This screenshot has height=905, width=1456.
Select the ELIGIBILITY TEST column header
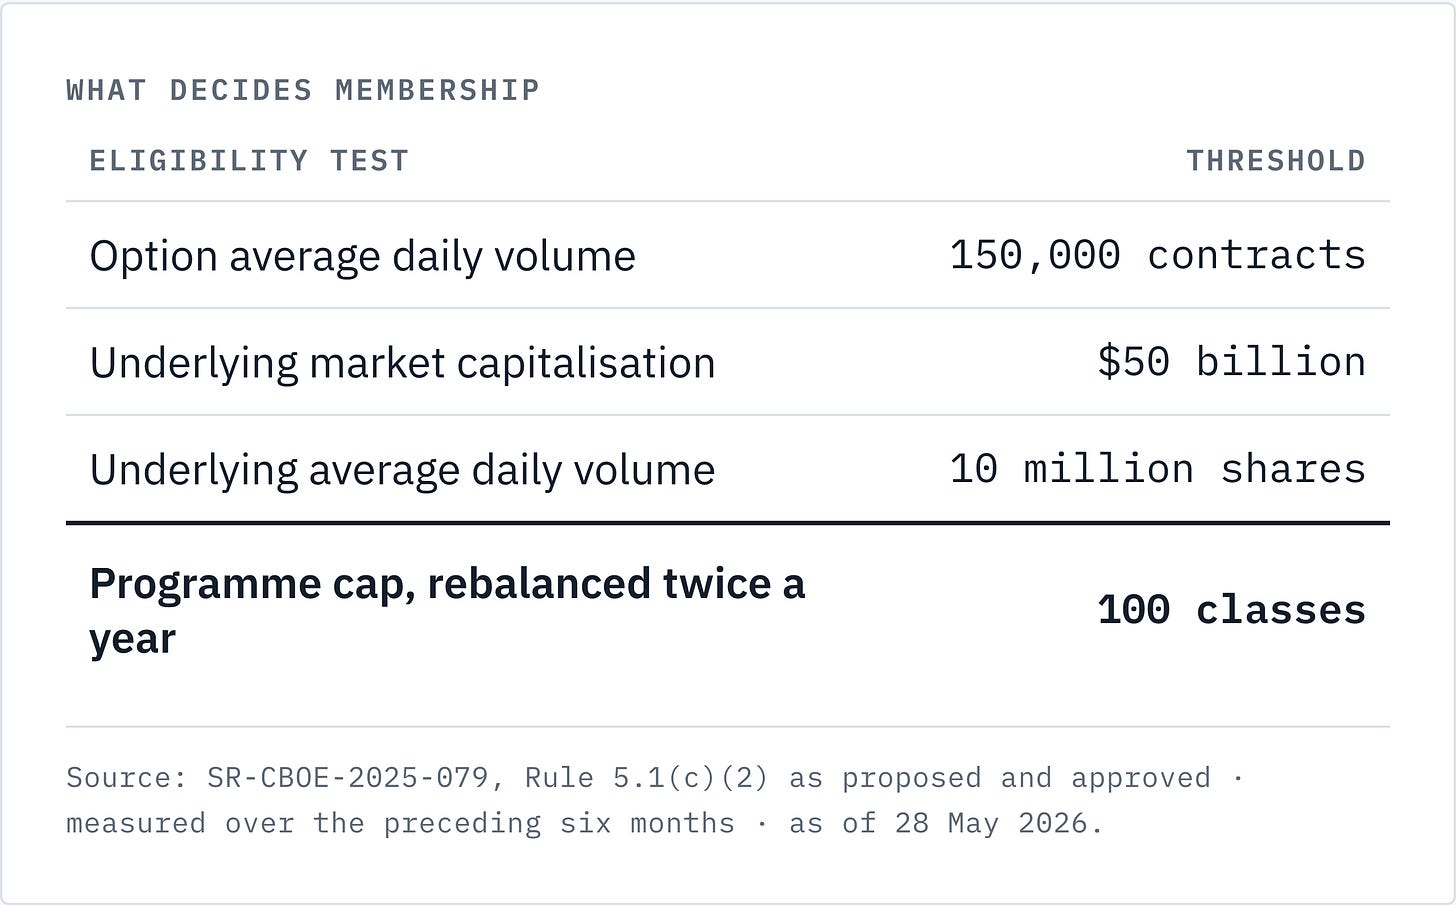[x=249, y=161]
